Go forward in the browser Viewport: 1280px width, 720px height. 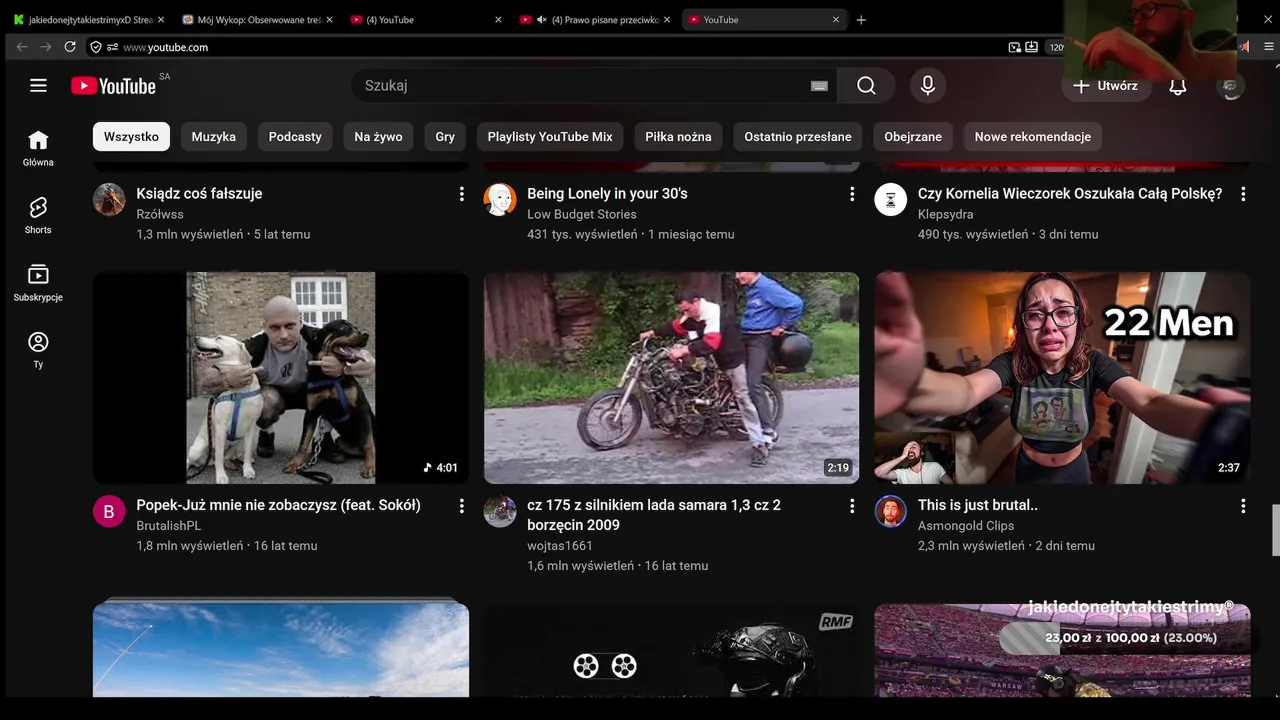click(x=46, y=47)
